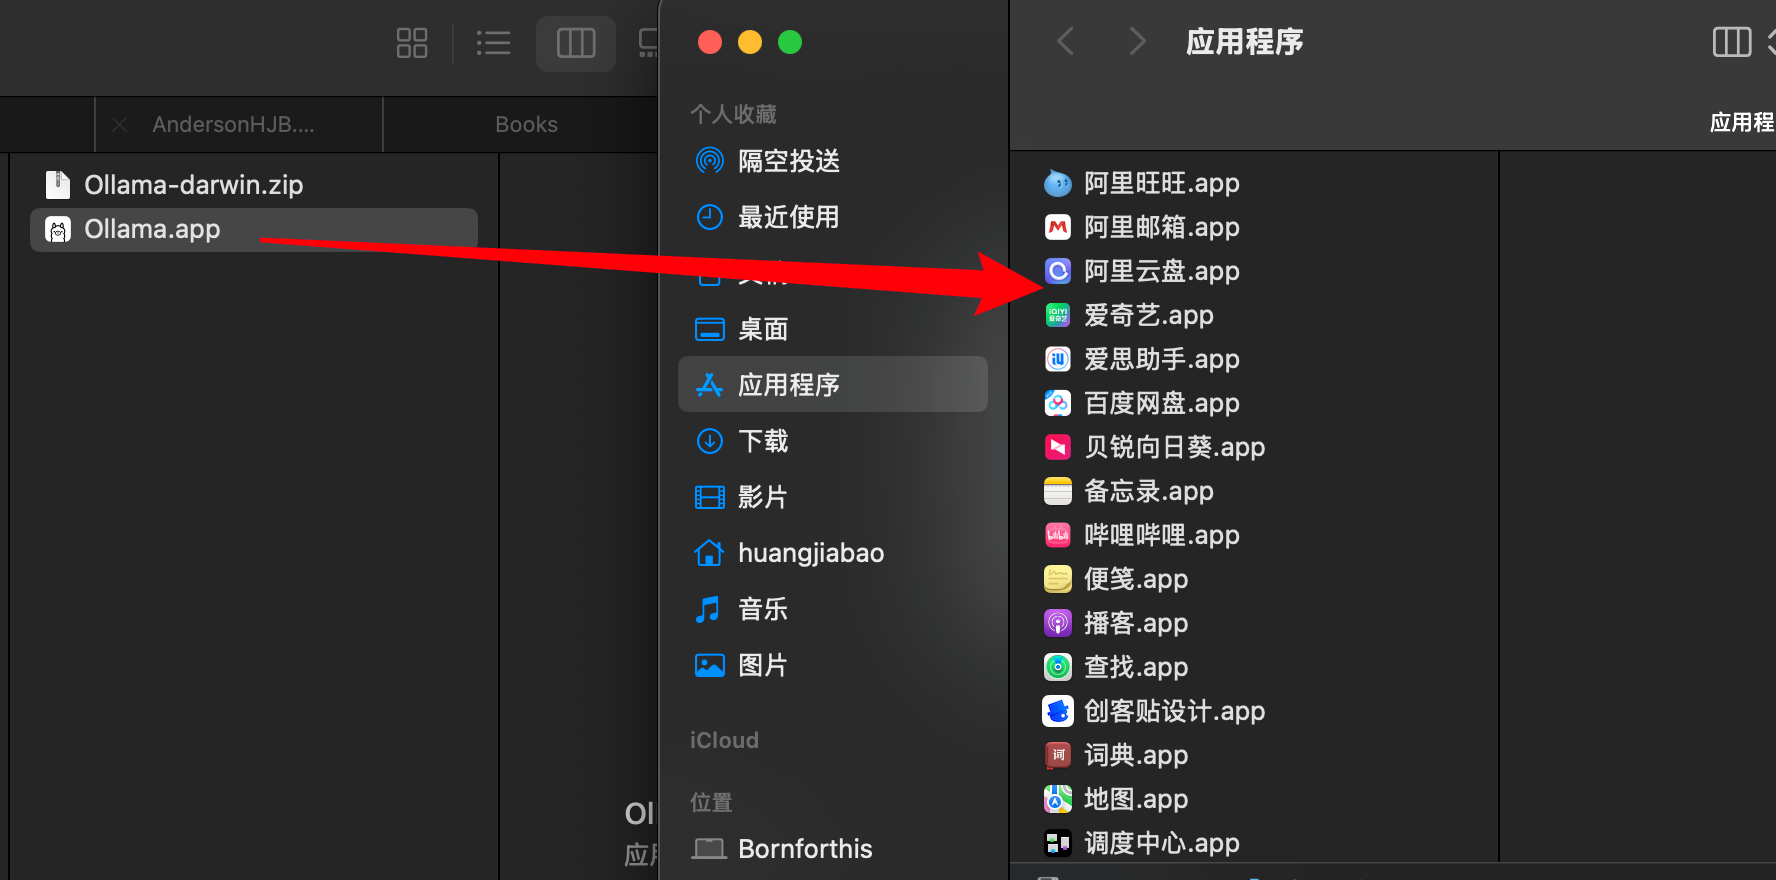The image size is (1776, 880).
Task: Open 影片 in the sidebar
Action: click(833, 497)
